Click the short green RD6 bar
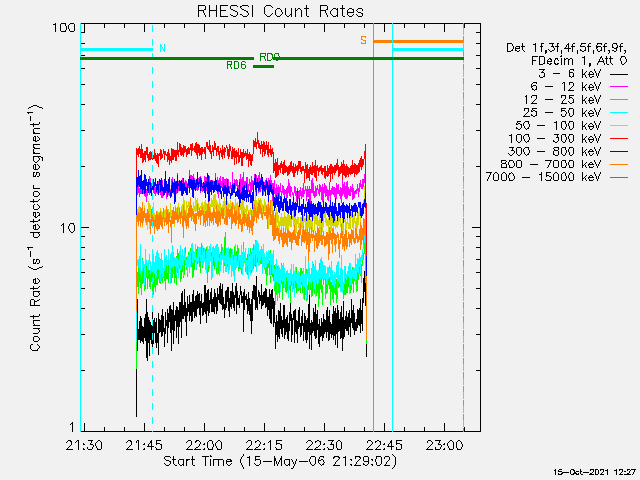Image resolution: width=640 pixels, height=480 pixels. click(263, 66)
